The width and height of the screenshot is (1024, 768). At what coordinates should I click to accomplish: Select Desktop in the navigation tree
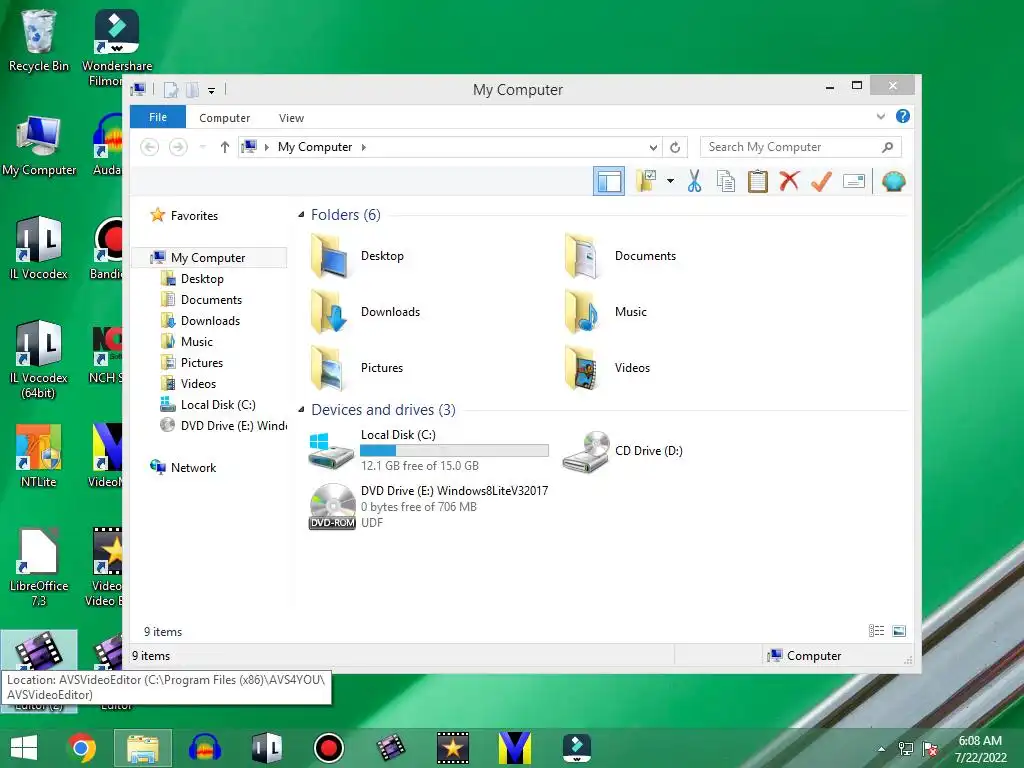[202, 279]
